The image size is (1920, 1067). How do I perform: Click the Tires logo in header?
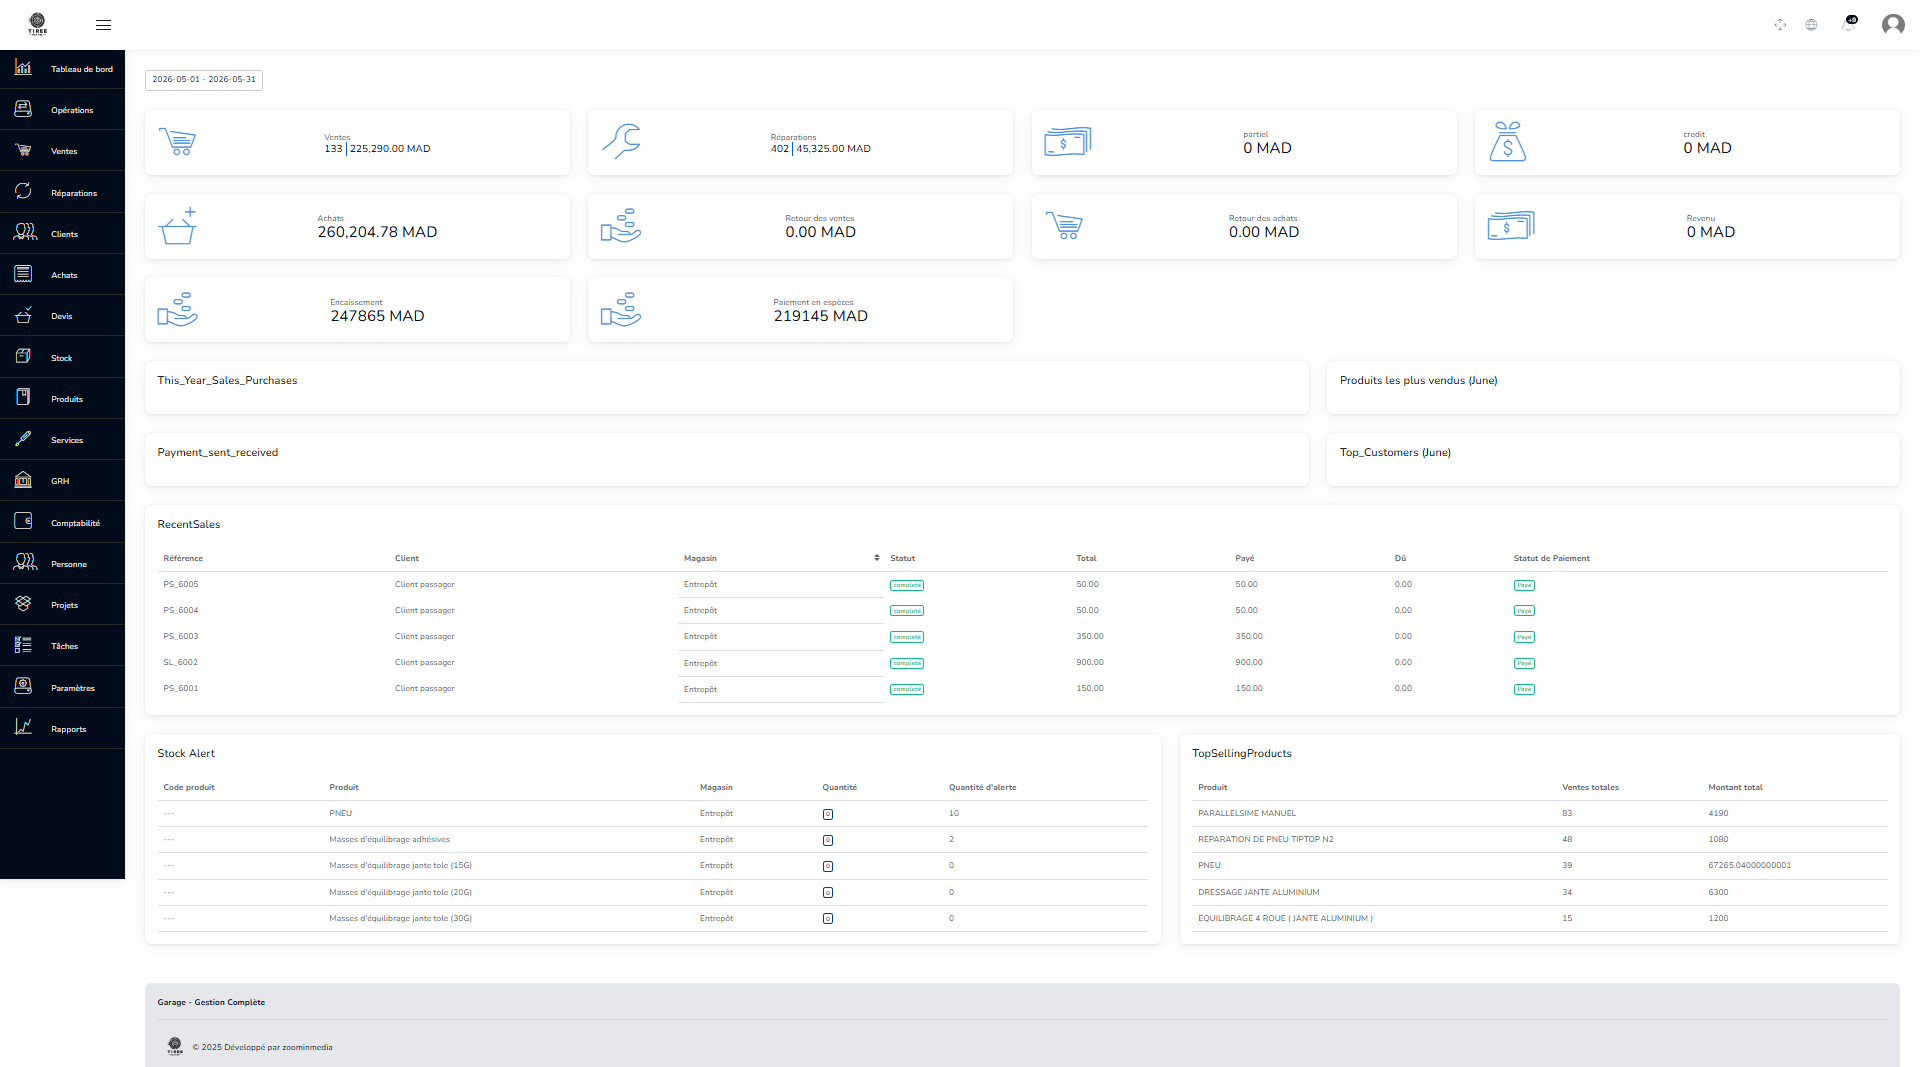(x=37, y=24)
